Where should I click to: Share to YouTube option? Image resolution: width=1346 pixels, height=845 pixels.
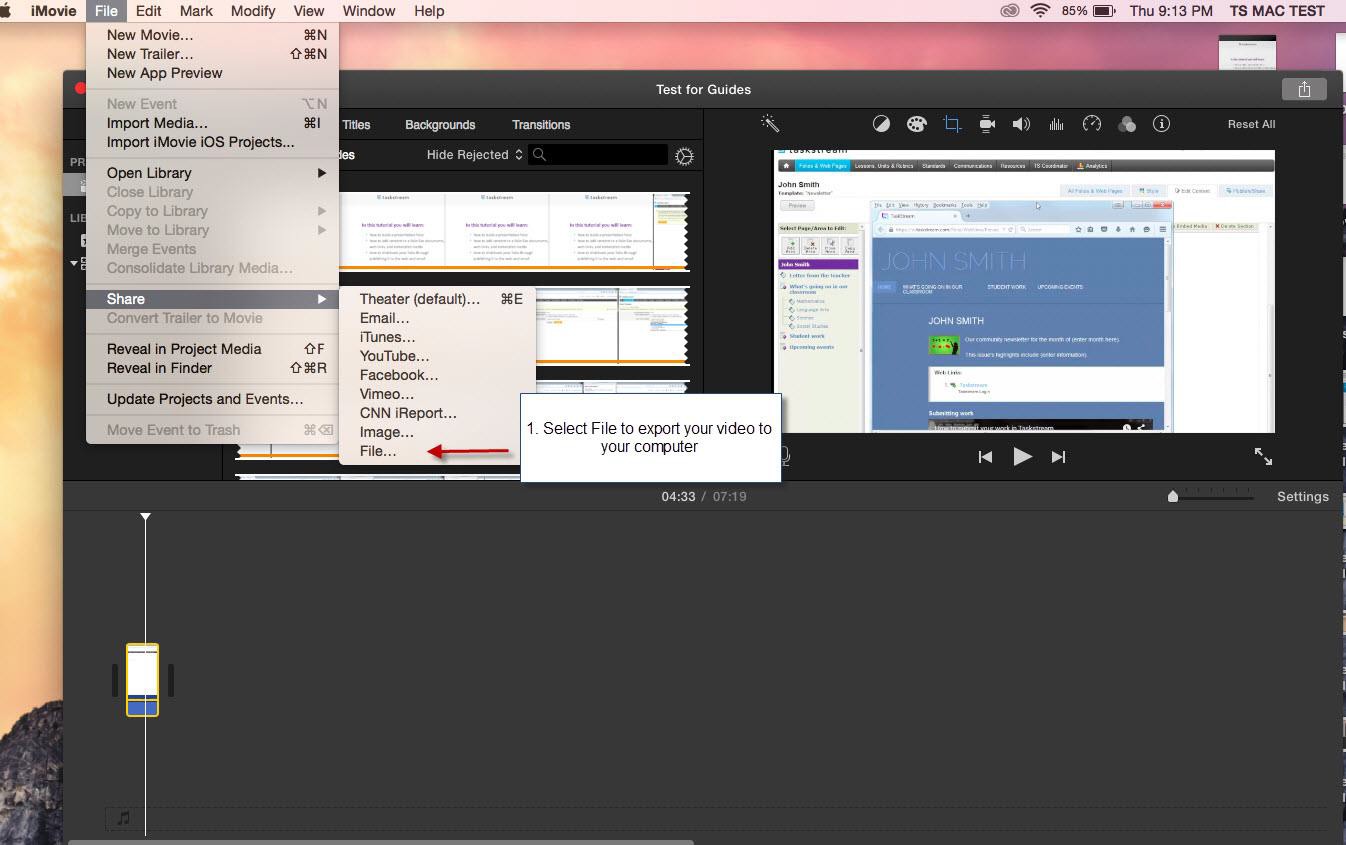pyautogui.click(x=437, y=356)
